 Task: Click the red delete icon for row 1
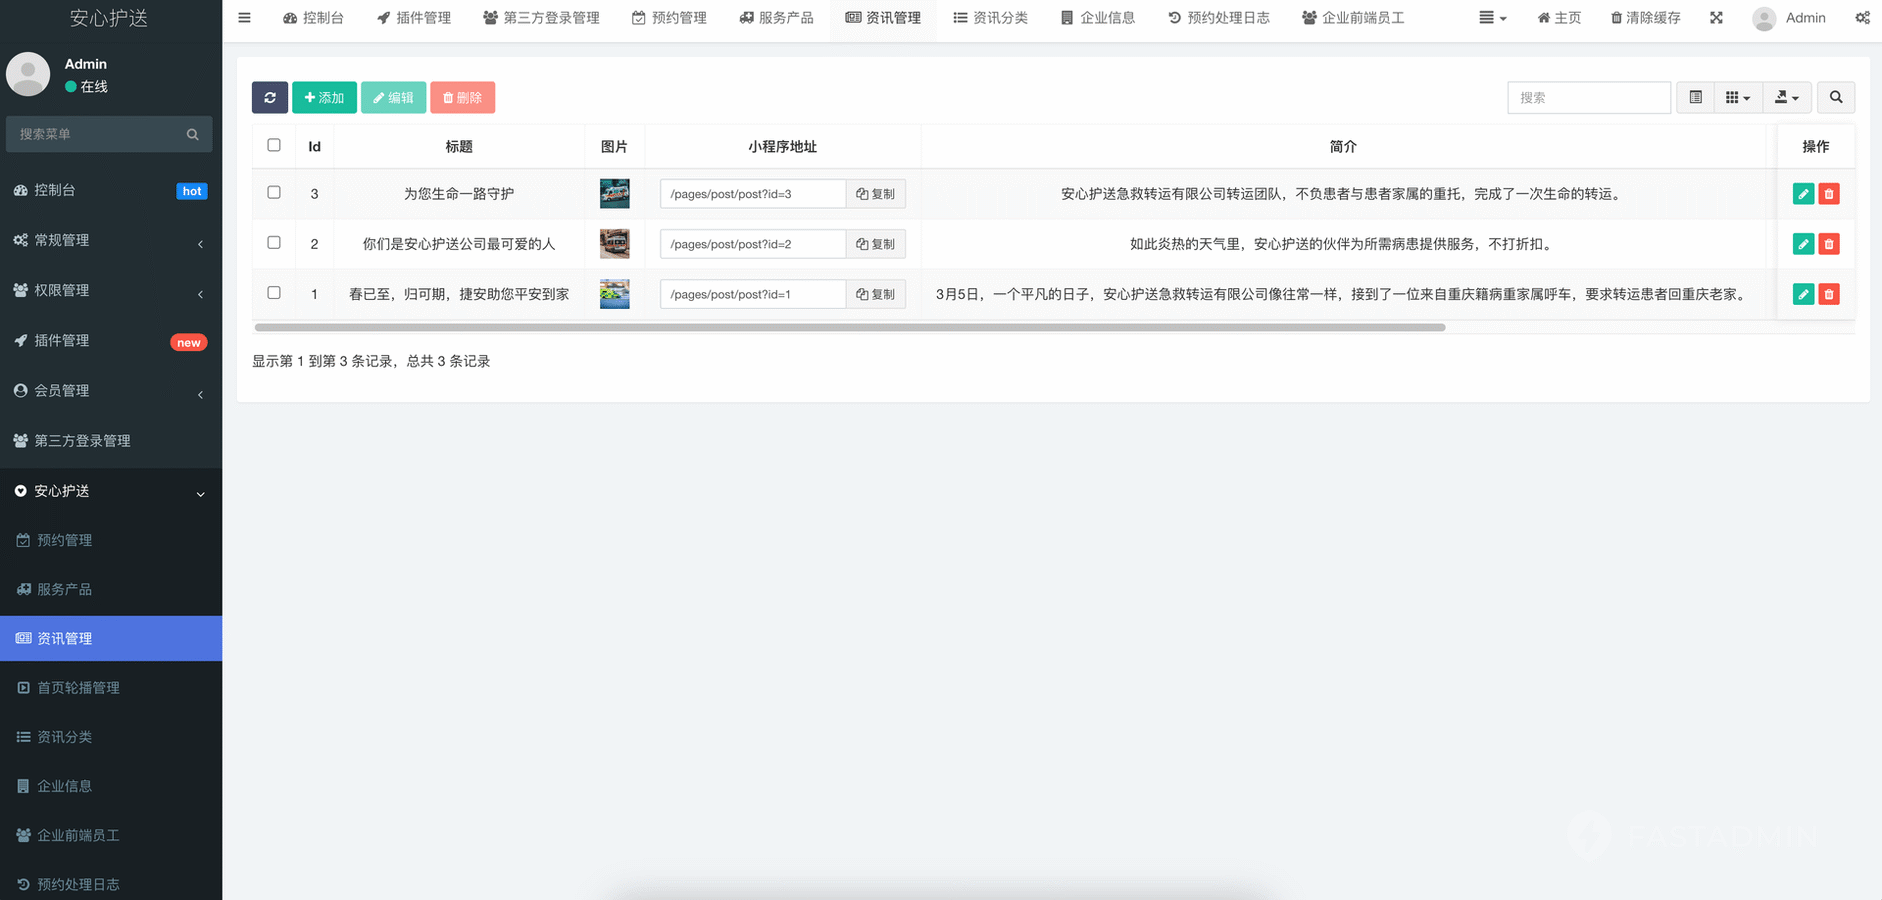click(x=1829, y=294)
